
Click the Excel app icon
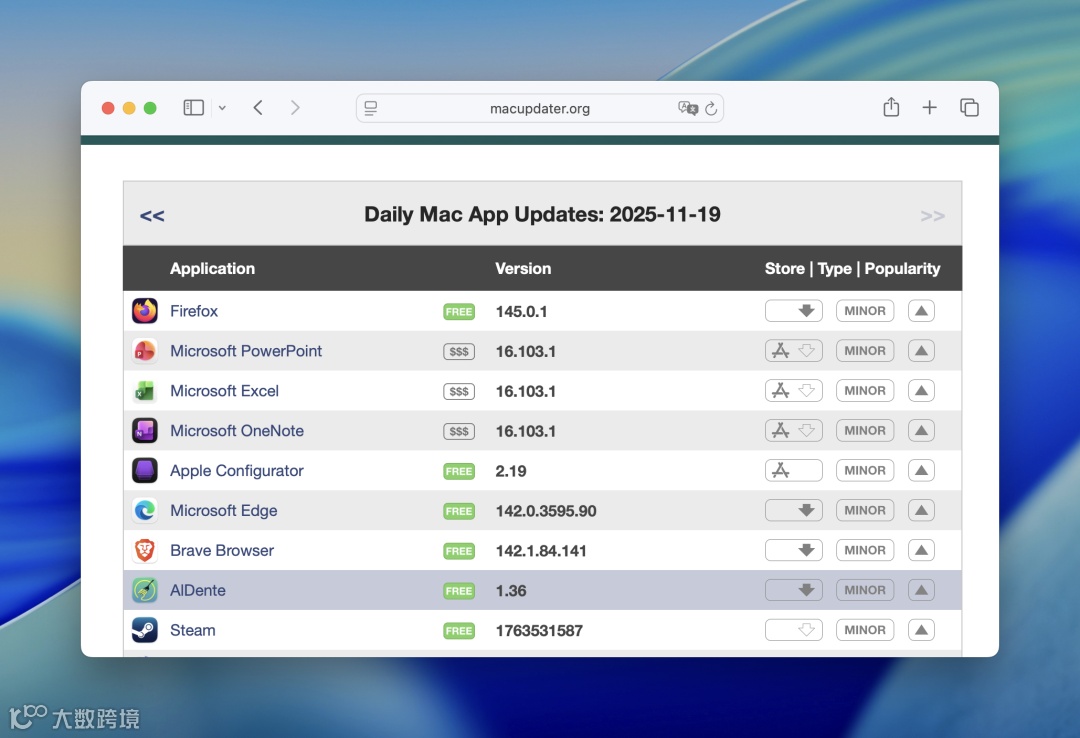145,391
